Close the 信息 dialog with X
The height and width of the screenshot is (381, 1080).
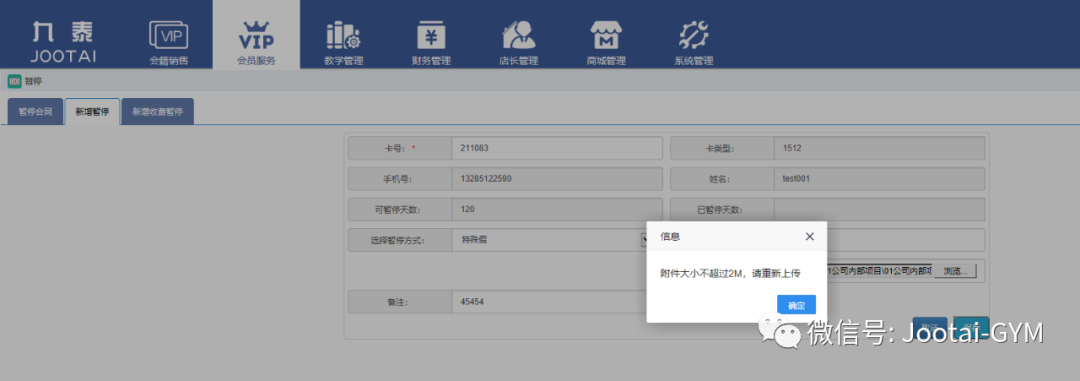809,236
